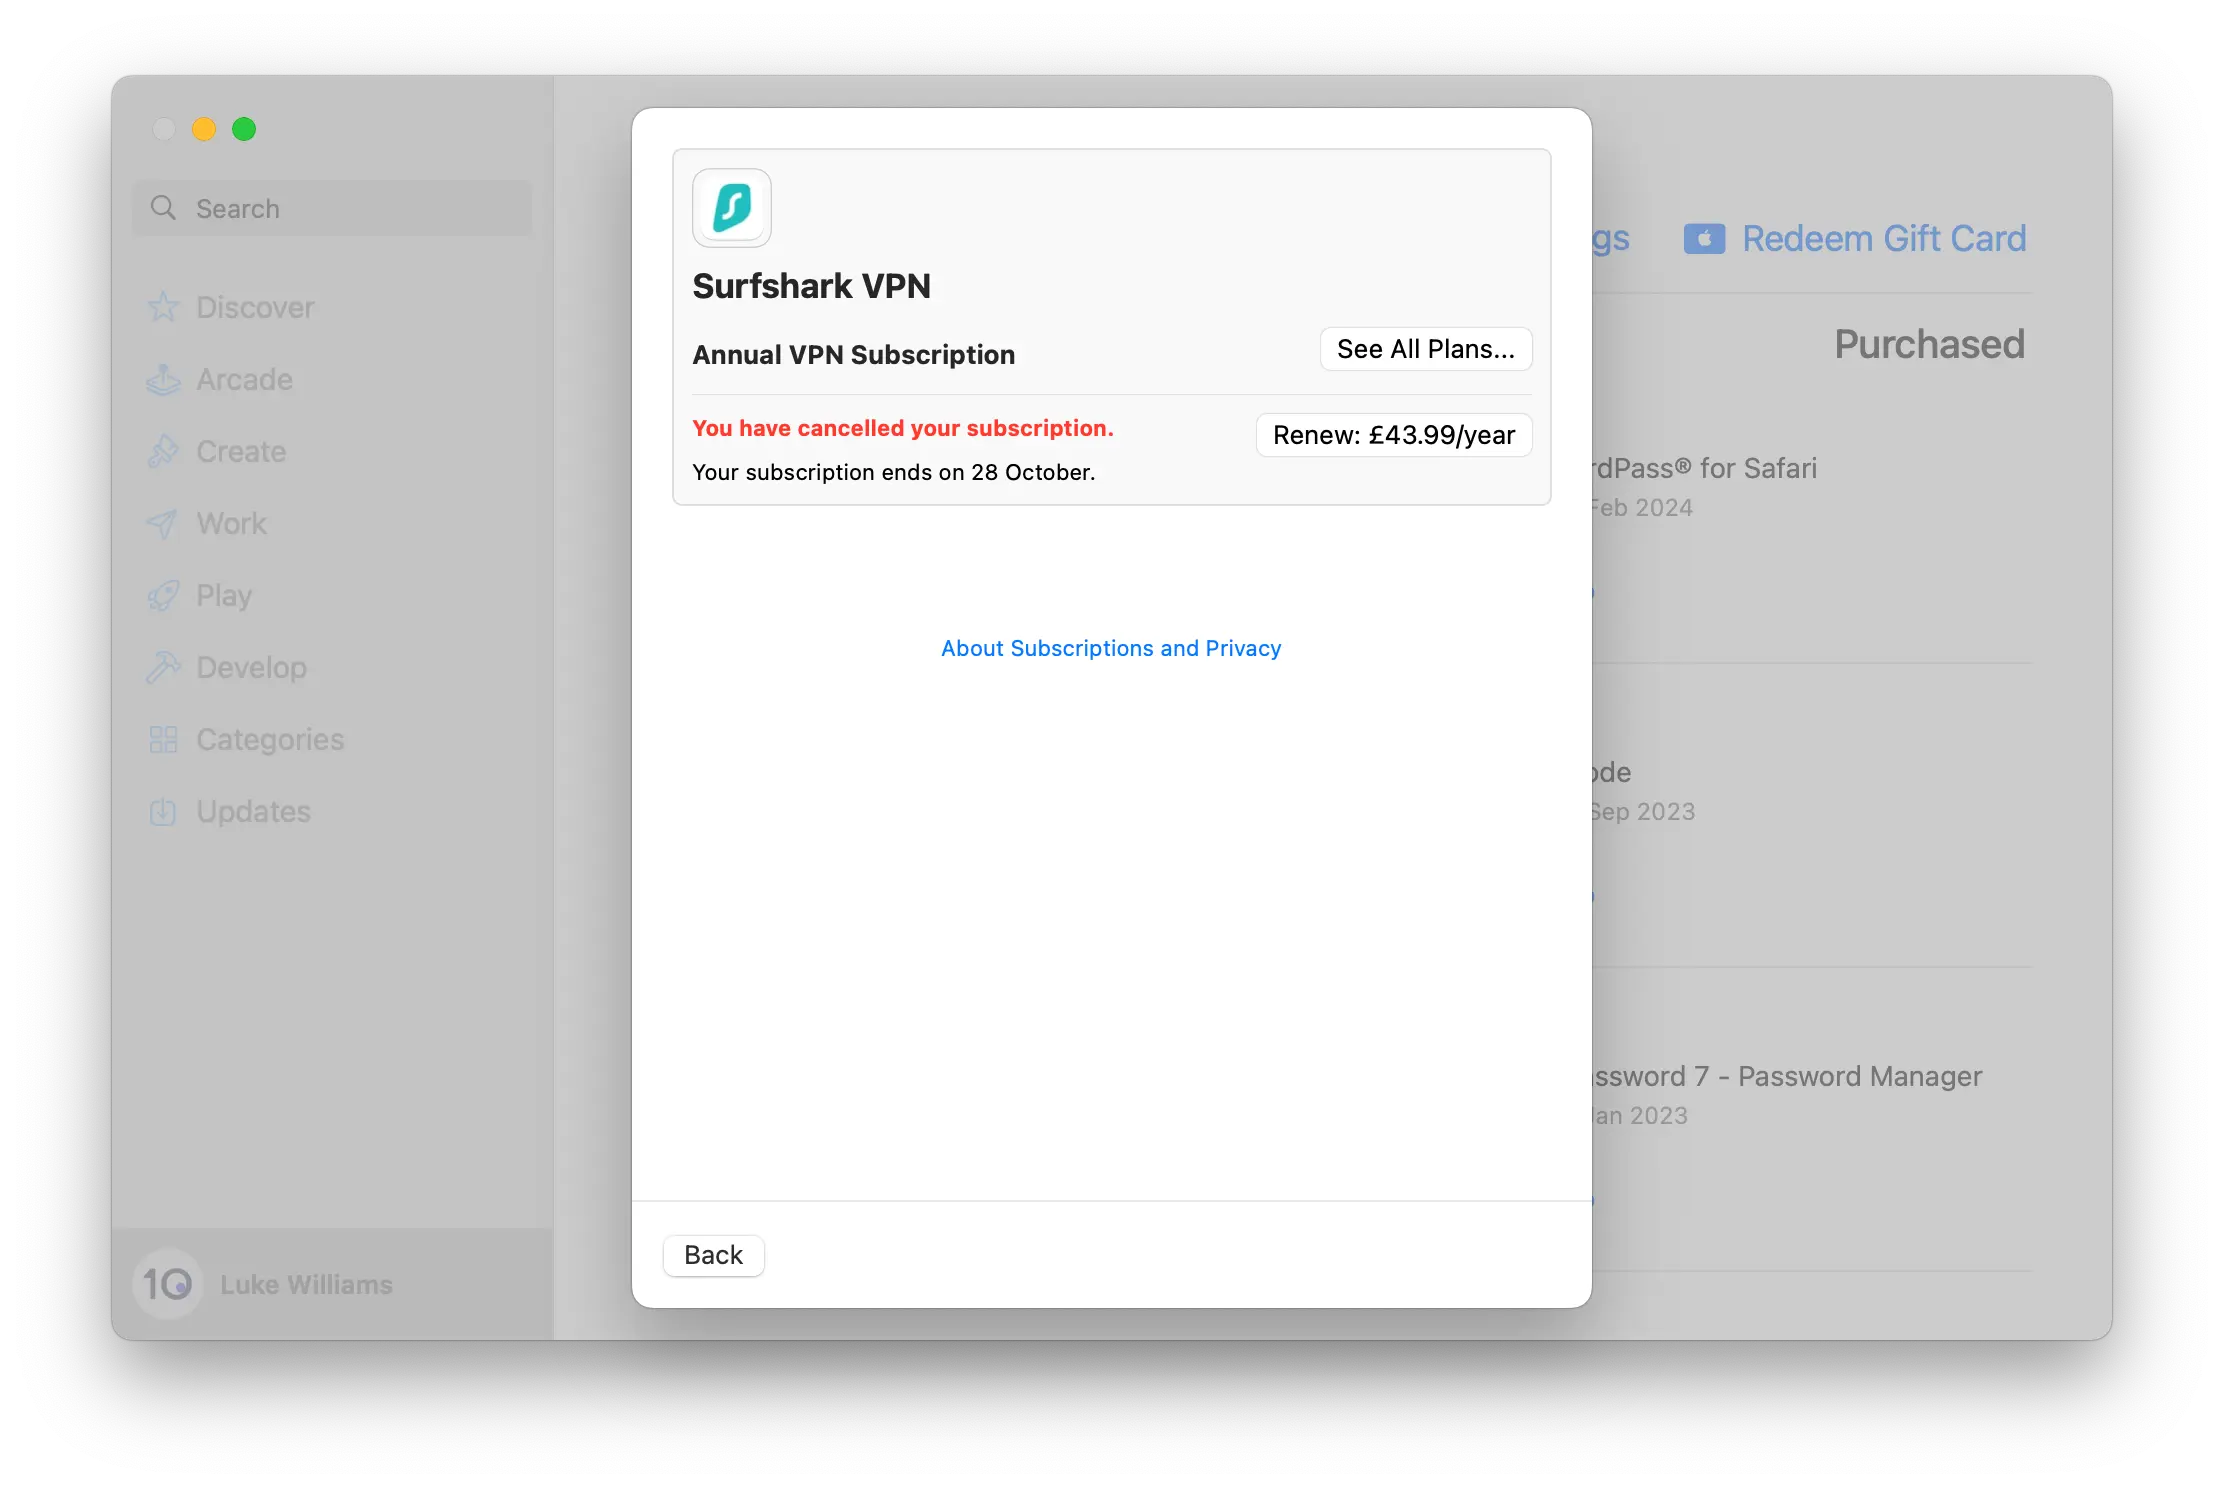Click into the Search field
The height and width of the screenshot is (1488, 2224).
330,207
